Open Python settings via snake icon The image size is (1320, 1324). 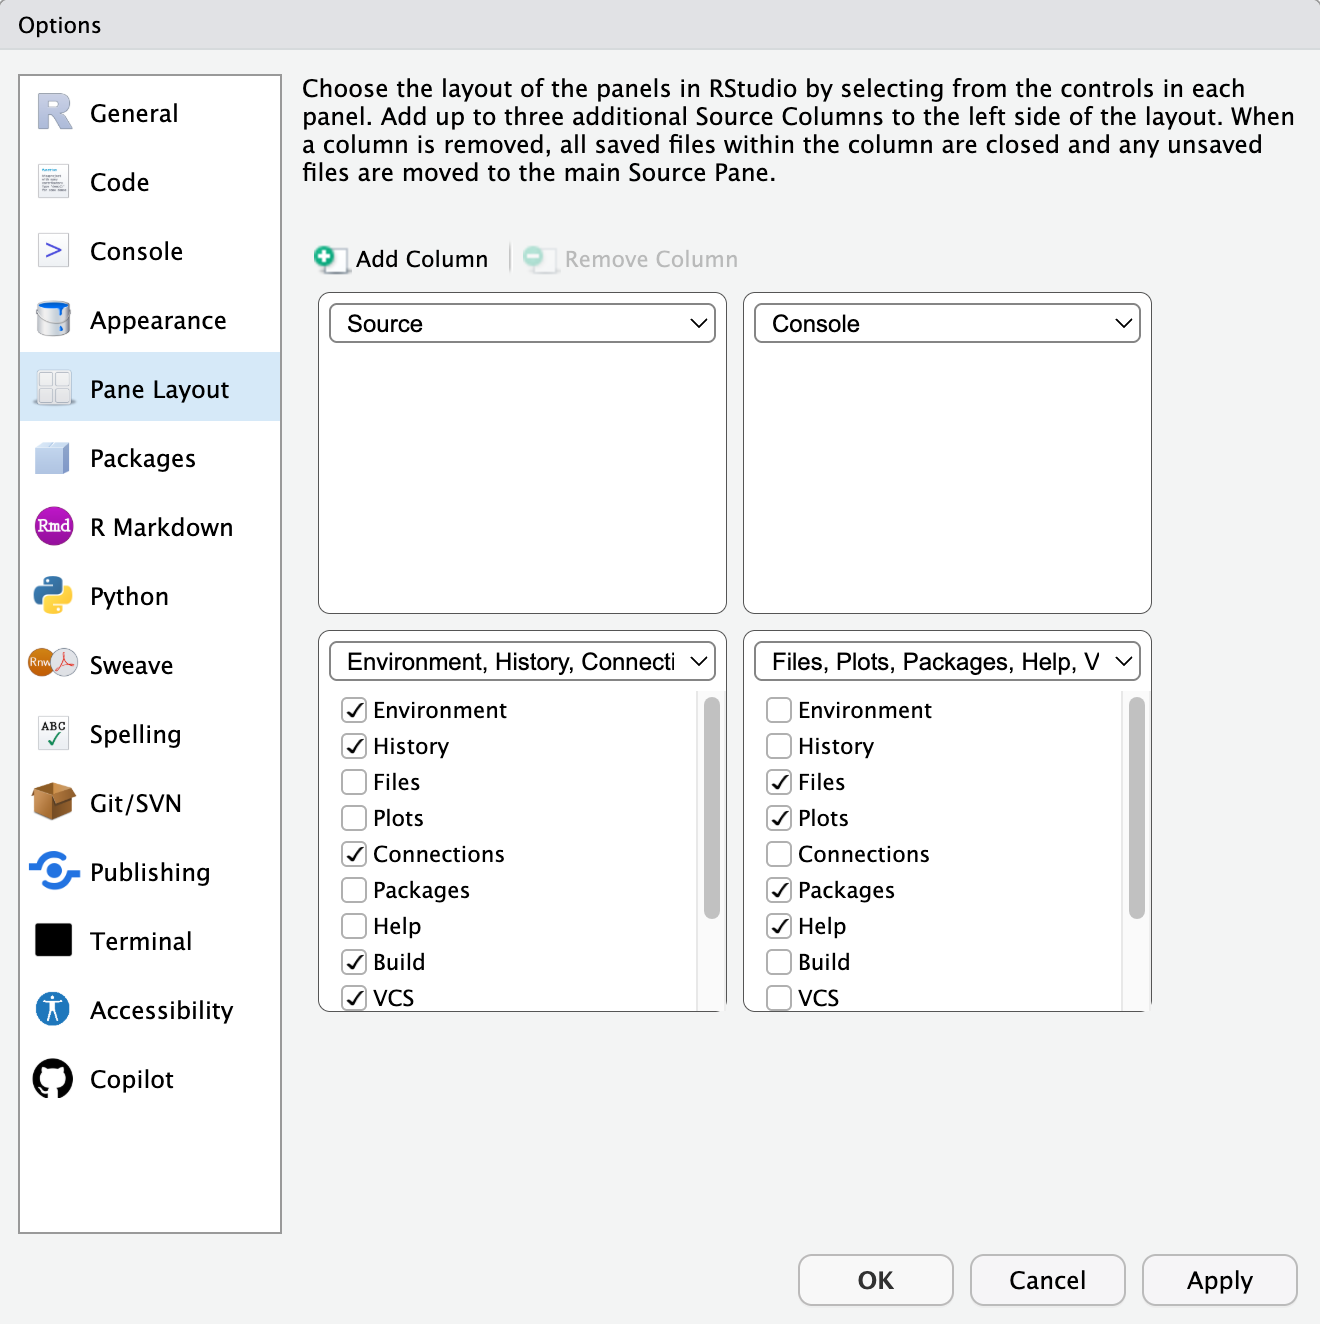[x=54, y=595]
